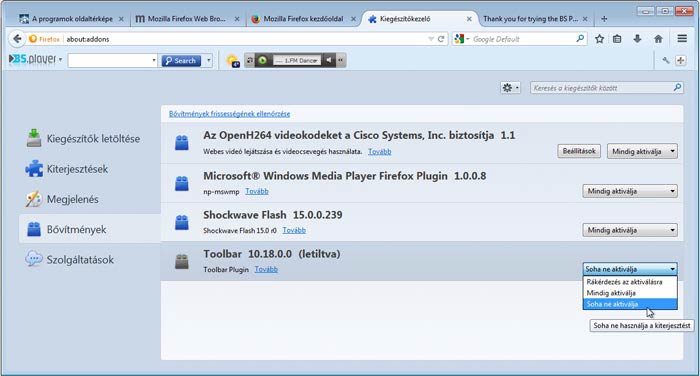Click 'Tovább' link for Shockwave Flash
The image size is (700, 376).
tap(294, 230)
